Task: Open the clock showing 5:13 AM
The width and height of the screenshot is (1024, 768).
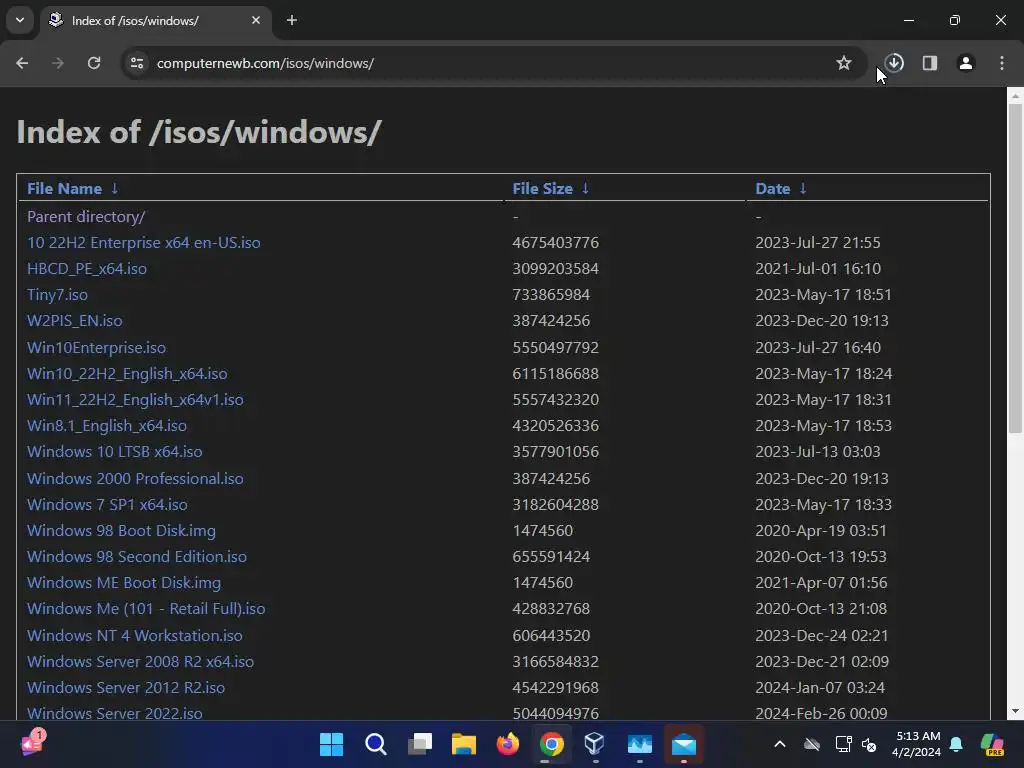Action: (x=917, y=744)
